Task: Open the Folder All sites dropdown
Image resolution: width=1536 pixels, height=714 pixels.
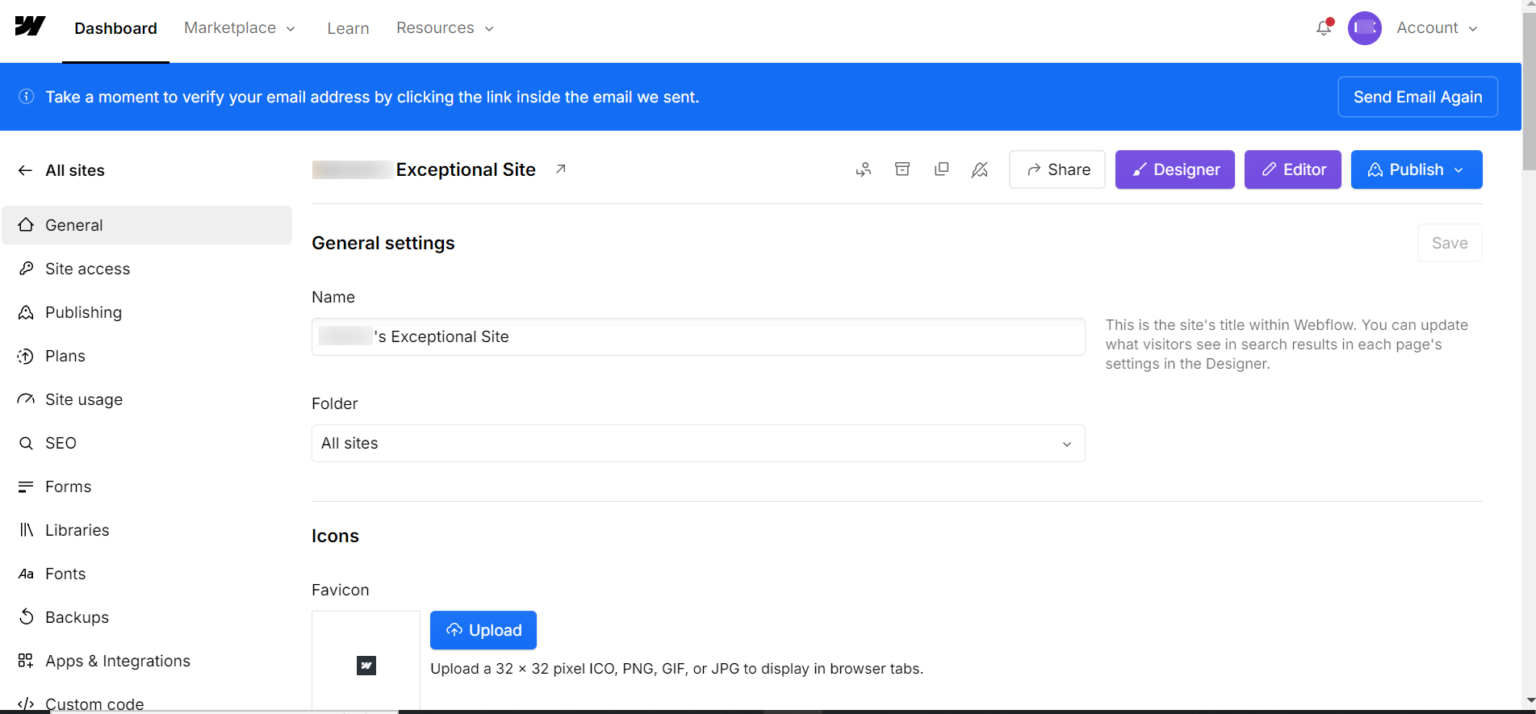Action: (697, 443)
